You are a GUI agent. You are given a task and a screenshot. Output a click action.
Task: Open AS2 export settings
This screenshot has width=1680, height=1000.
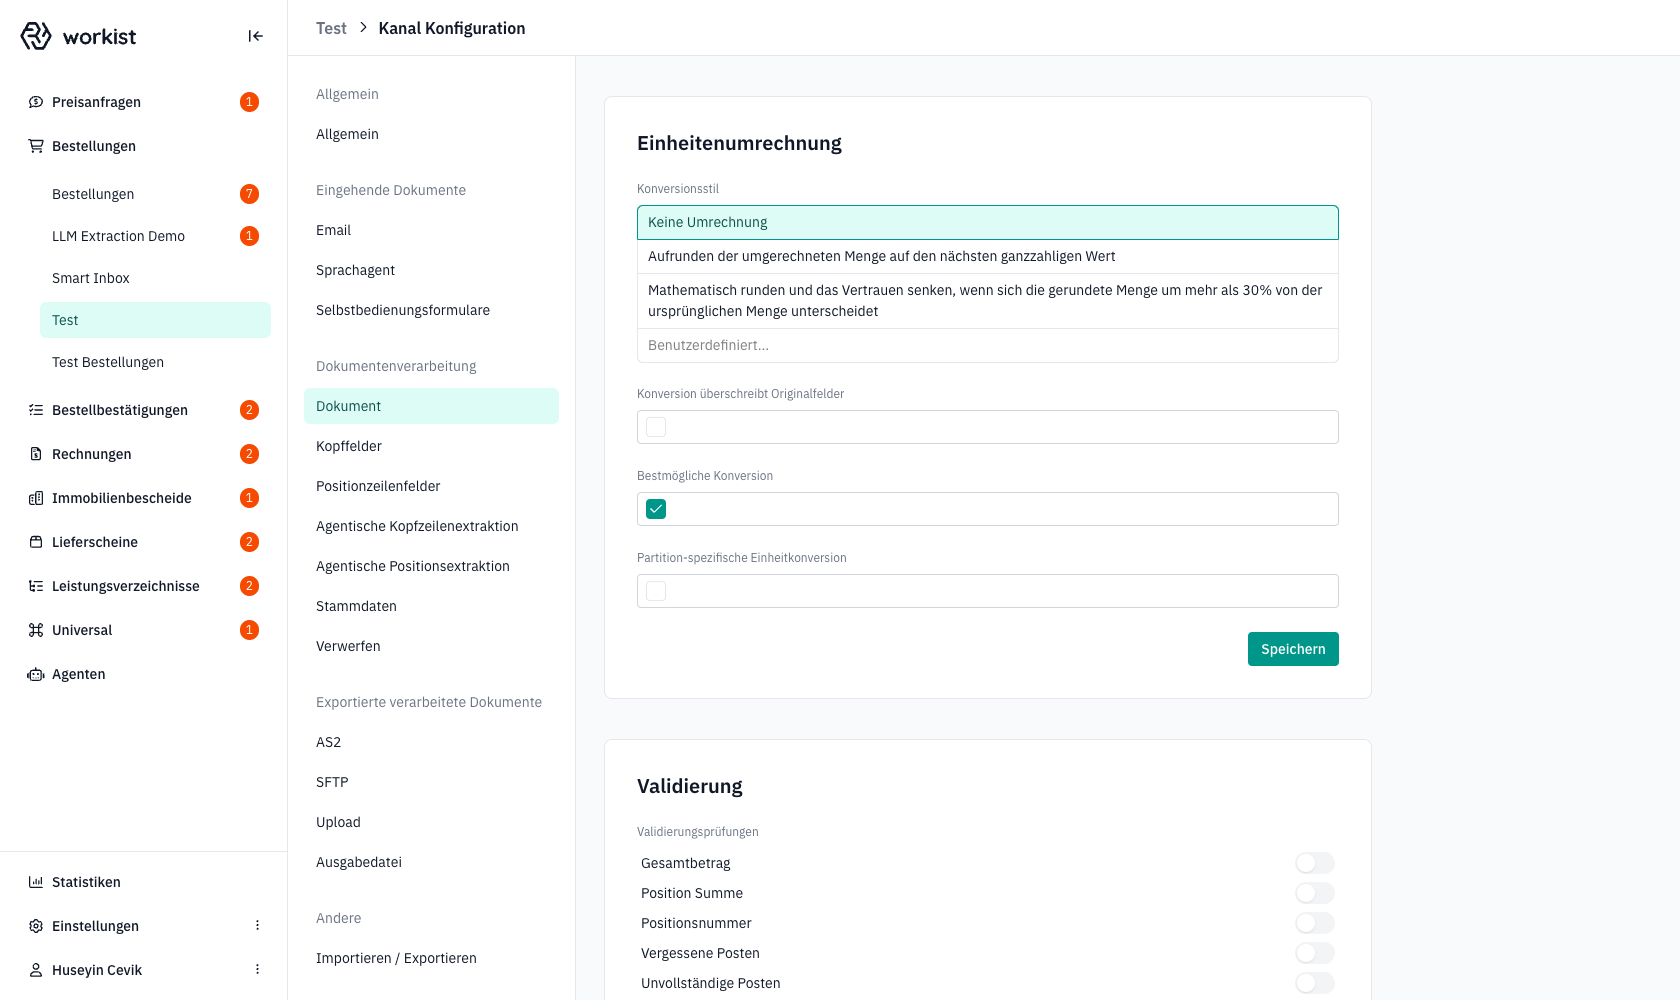pyautogui.click(x=431, y=742)
